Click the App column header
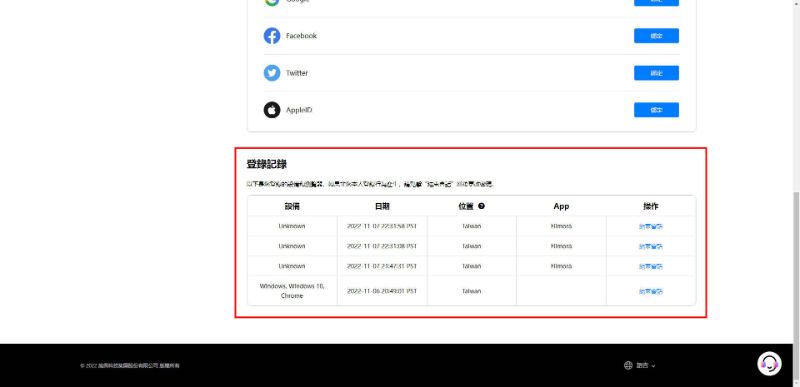 [x=561, y=206]
